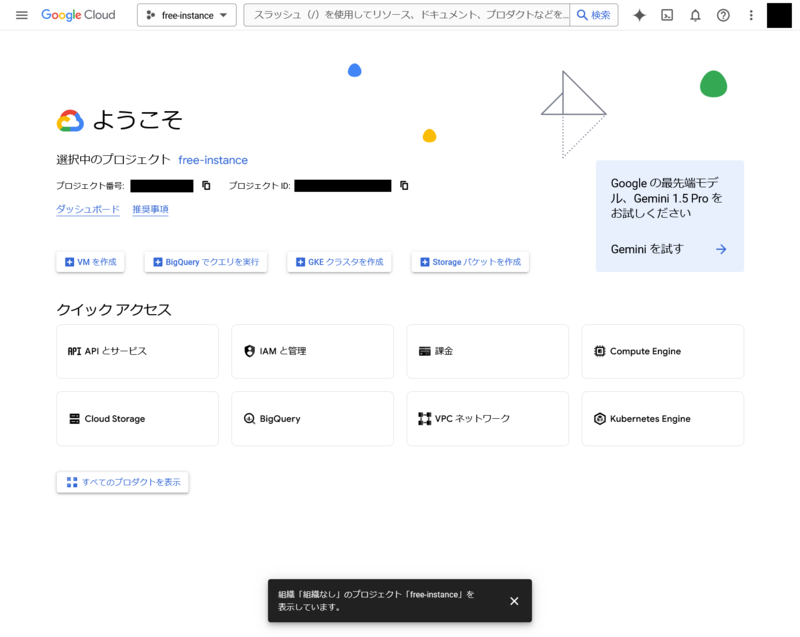
Task: Click the toast message text
Action: [376, 601]
